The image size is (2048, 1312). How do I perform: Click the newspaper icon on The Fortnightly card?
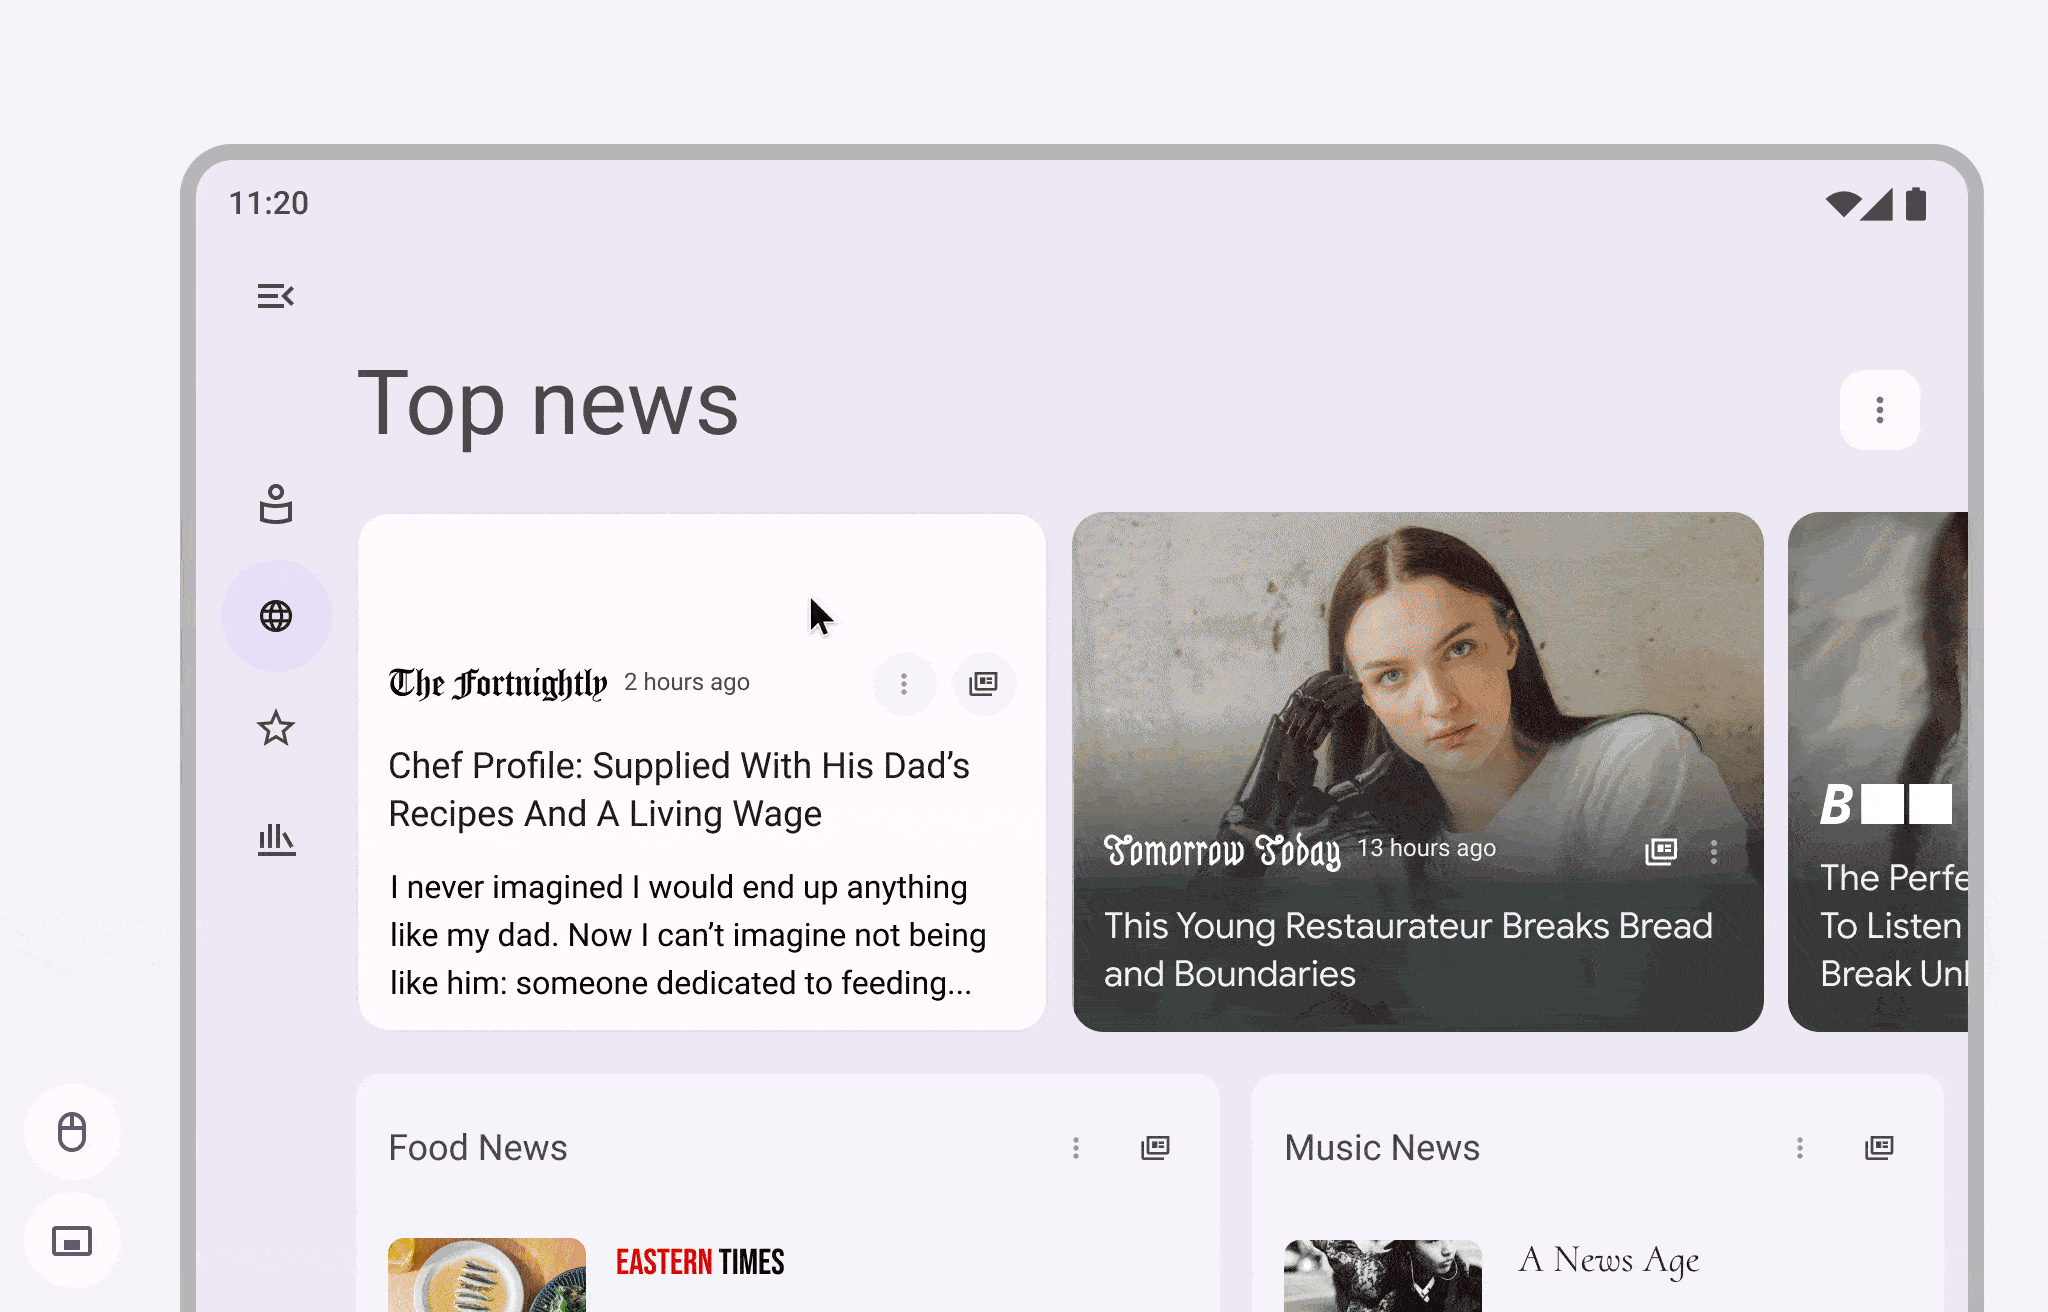pos(984,684)
